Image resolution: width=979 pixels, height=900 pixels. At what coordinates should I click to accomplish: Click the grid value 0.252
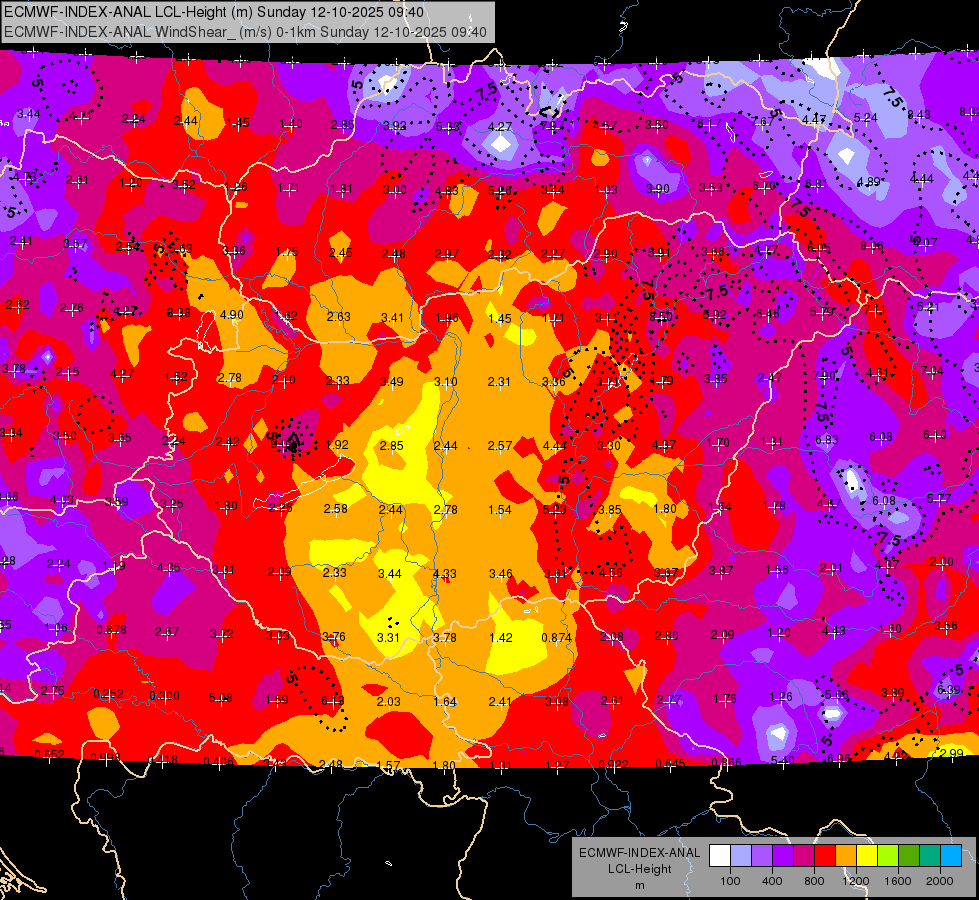point(109,694)
